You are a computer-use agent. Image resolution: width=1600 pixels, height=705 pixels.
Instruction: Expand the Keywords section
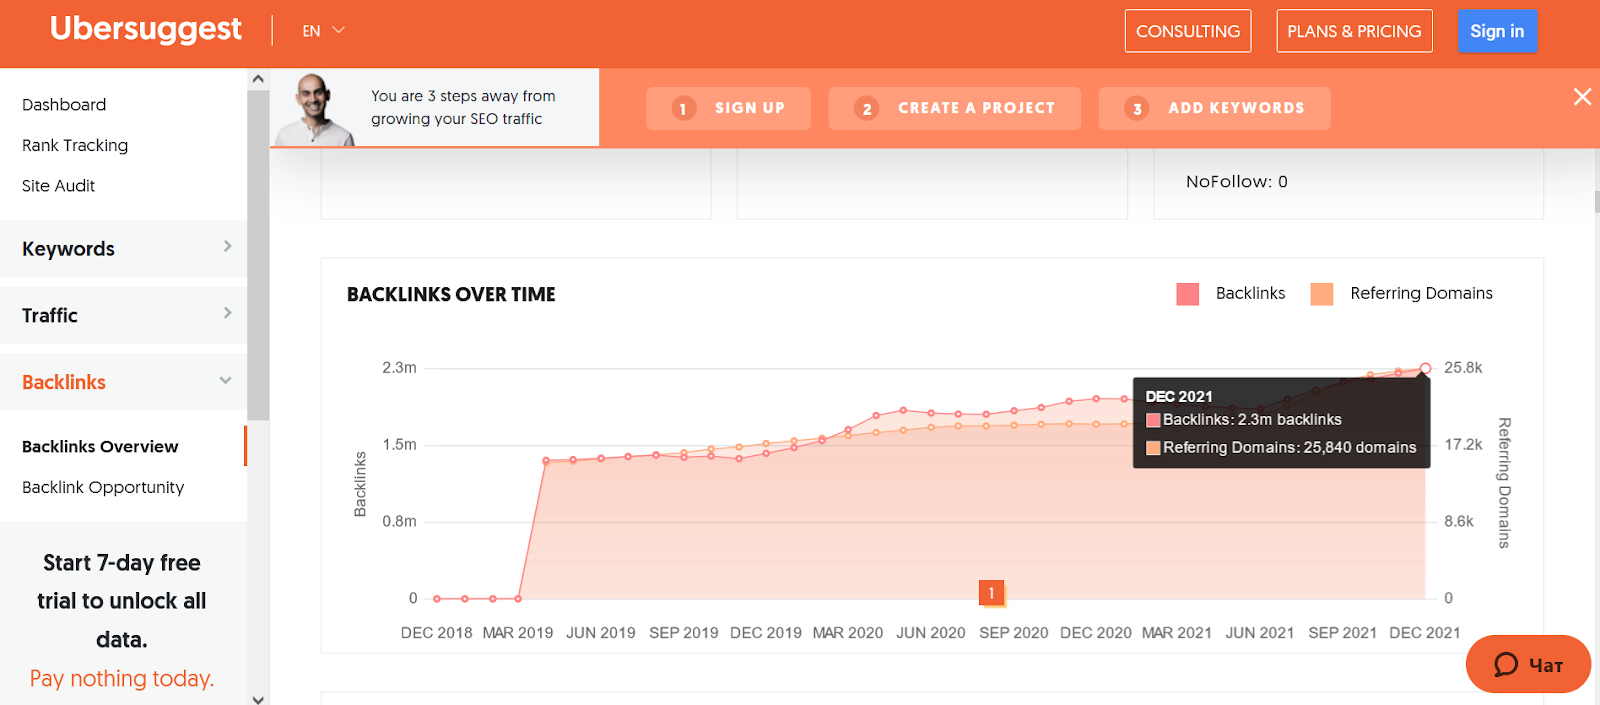(x=123, y=248)
